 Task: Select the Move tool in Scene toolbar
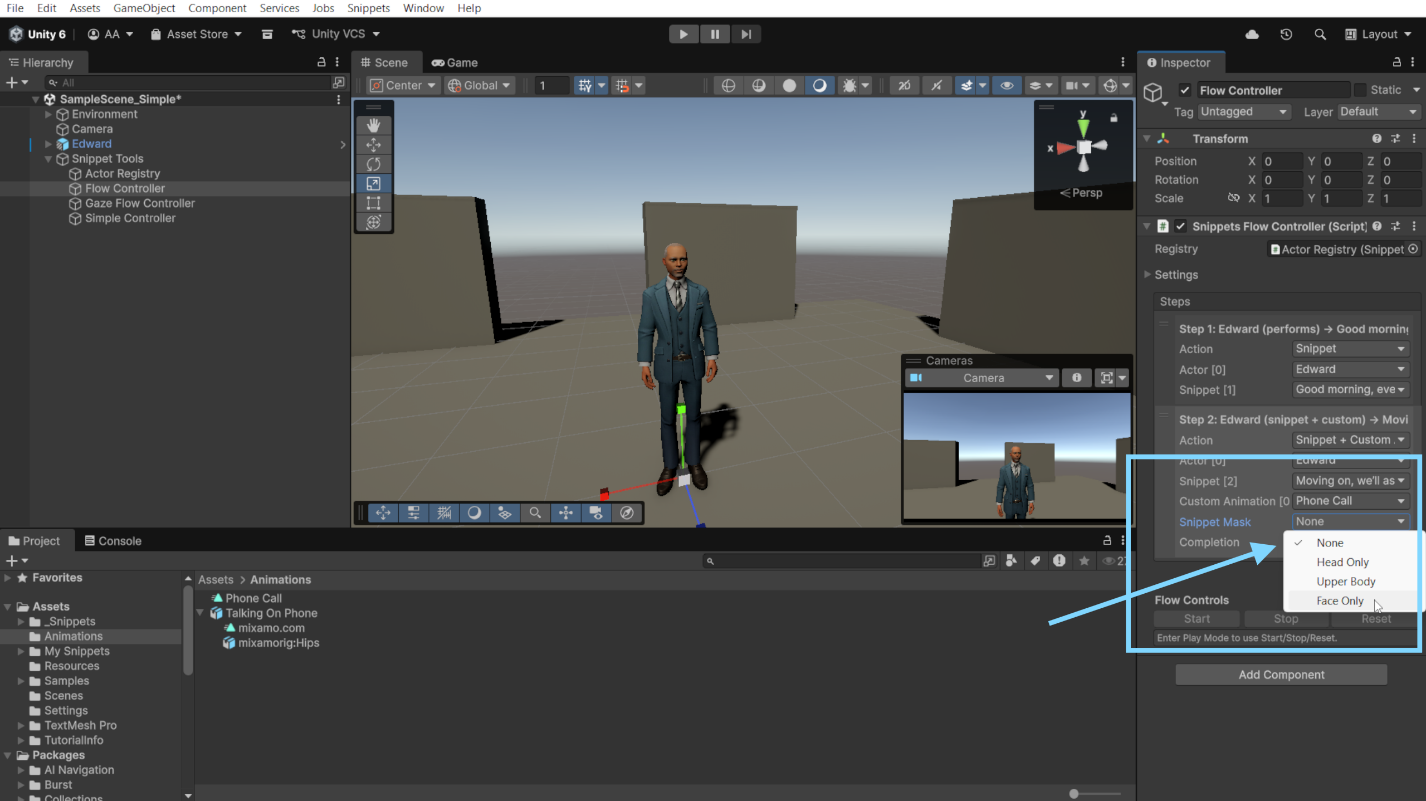(x=373, y=145)
